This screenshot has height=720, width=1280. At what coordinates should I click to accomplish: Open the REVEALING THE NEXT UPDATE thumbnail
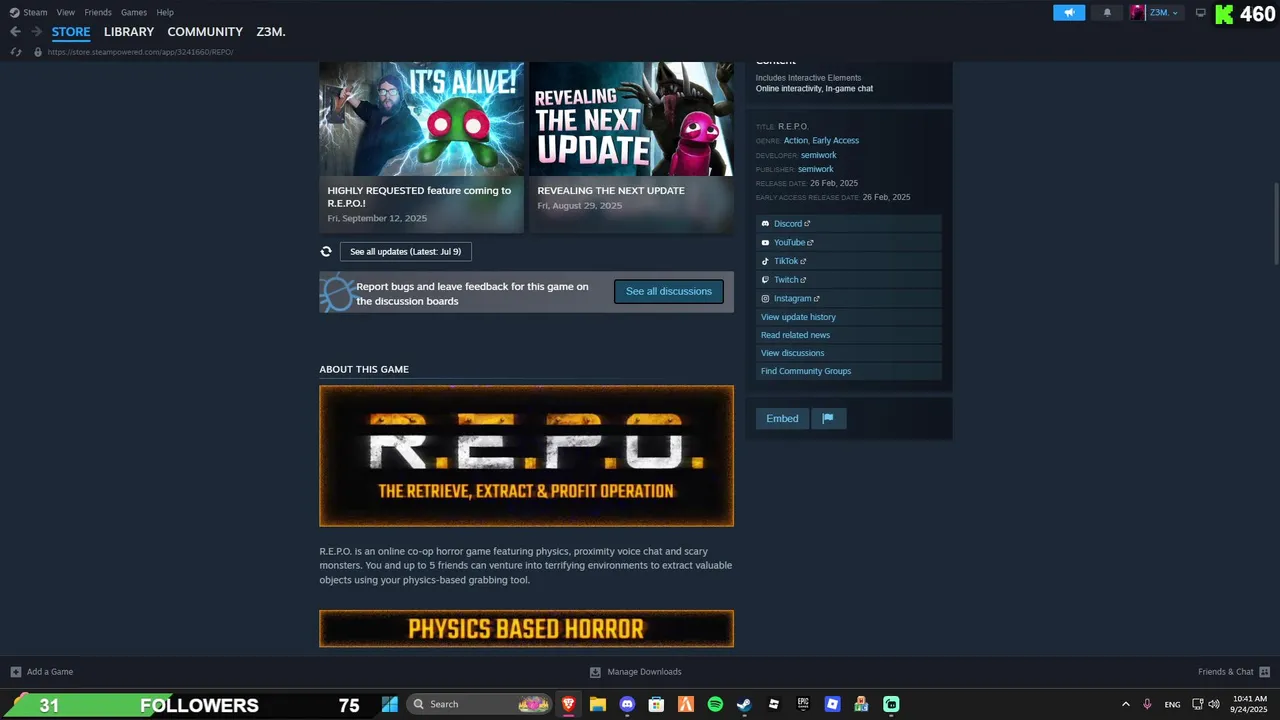click(x=631, y=119)
